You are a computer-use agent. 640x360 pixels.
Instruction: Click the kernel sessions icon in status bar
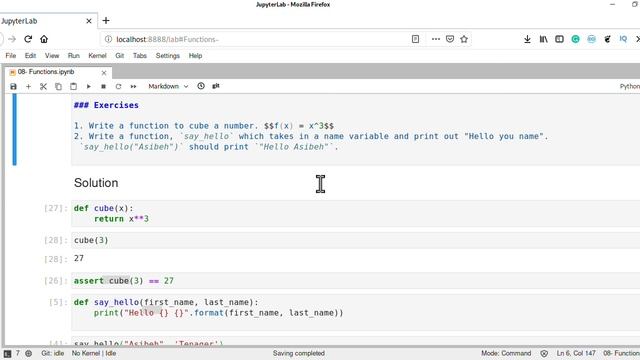coord(29,353)
